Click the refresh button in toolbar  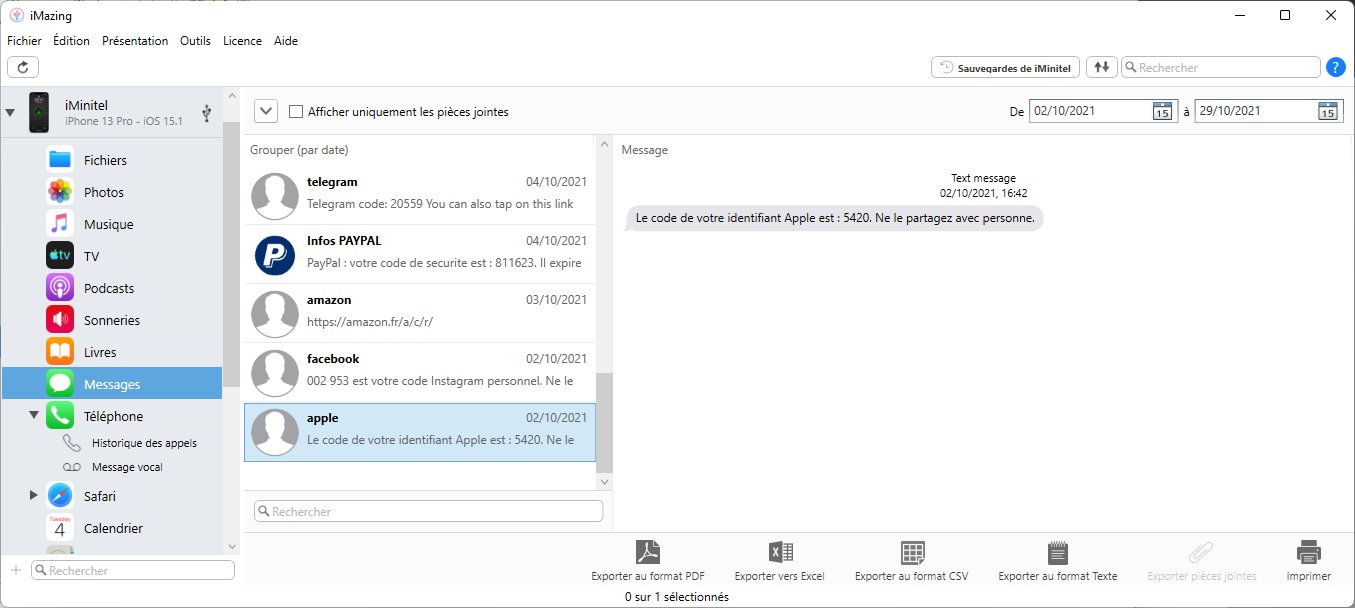(x=22, y=67)
